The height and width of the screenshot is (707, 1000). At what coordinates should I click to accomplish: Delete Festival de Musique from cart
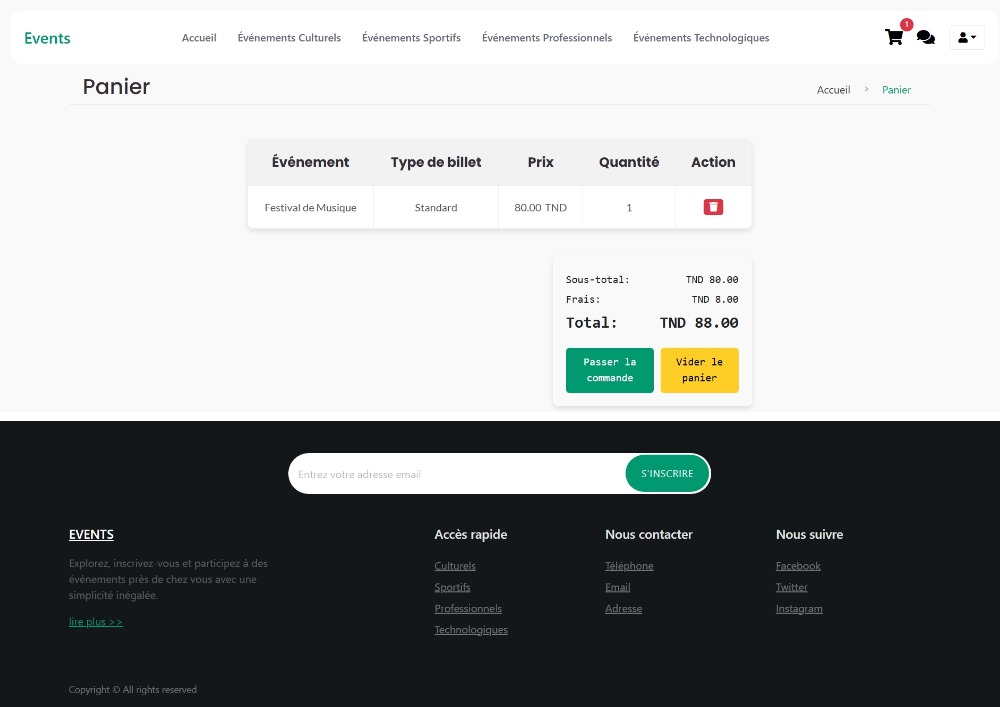(713, 207)
